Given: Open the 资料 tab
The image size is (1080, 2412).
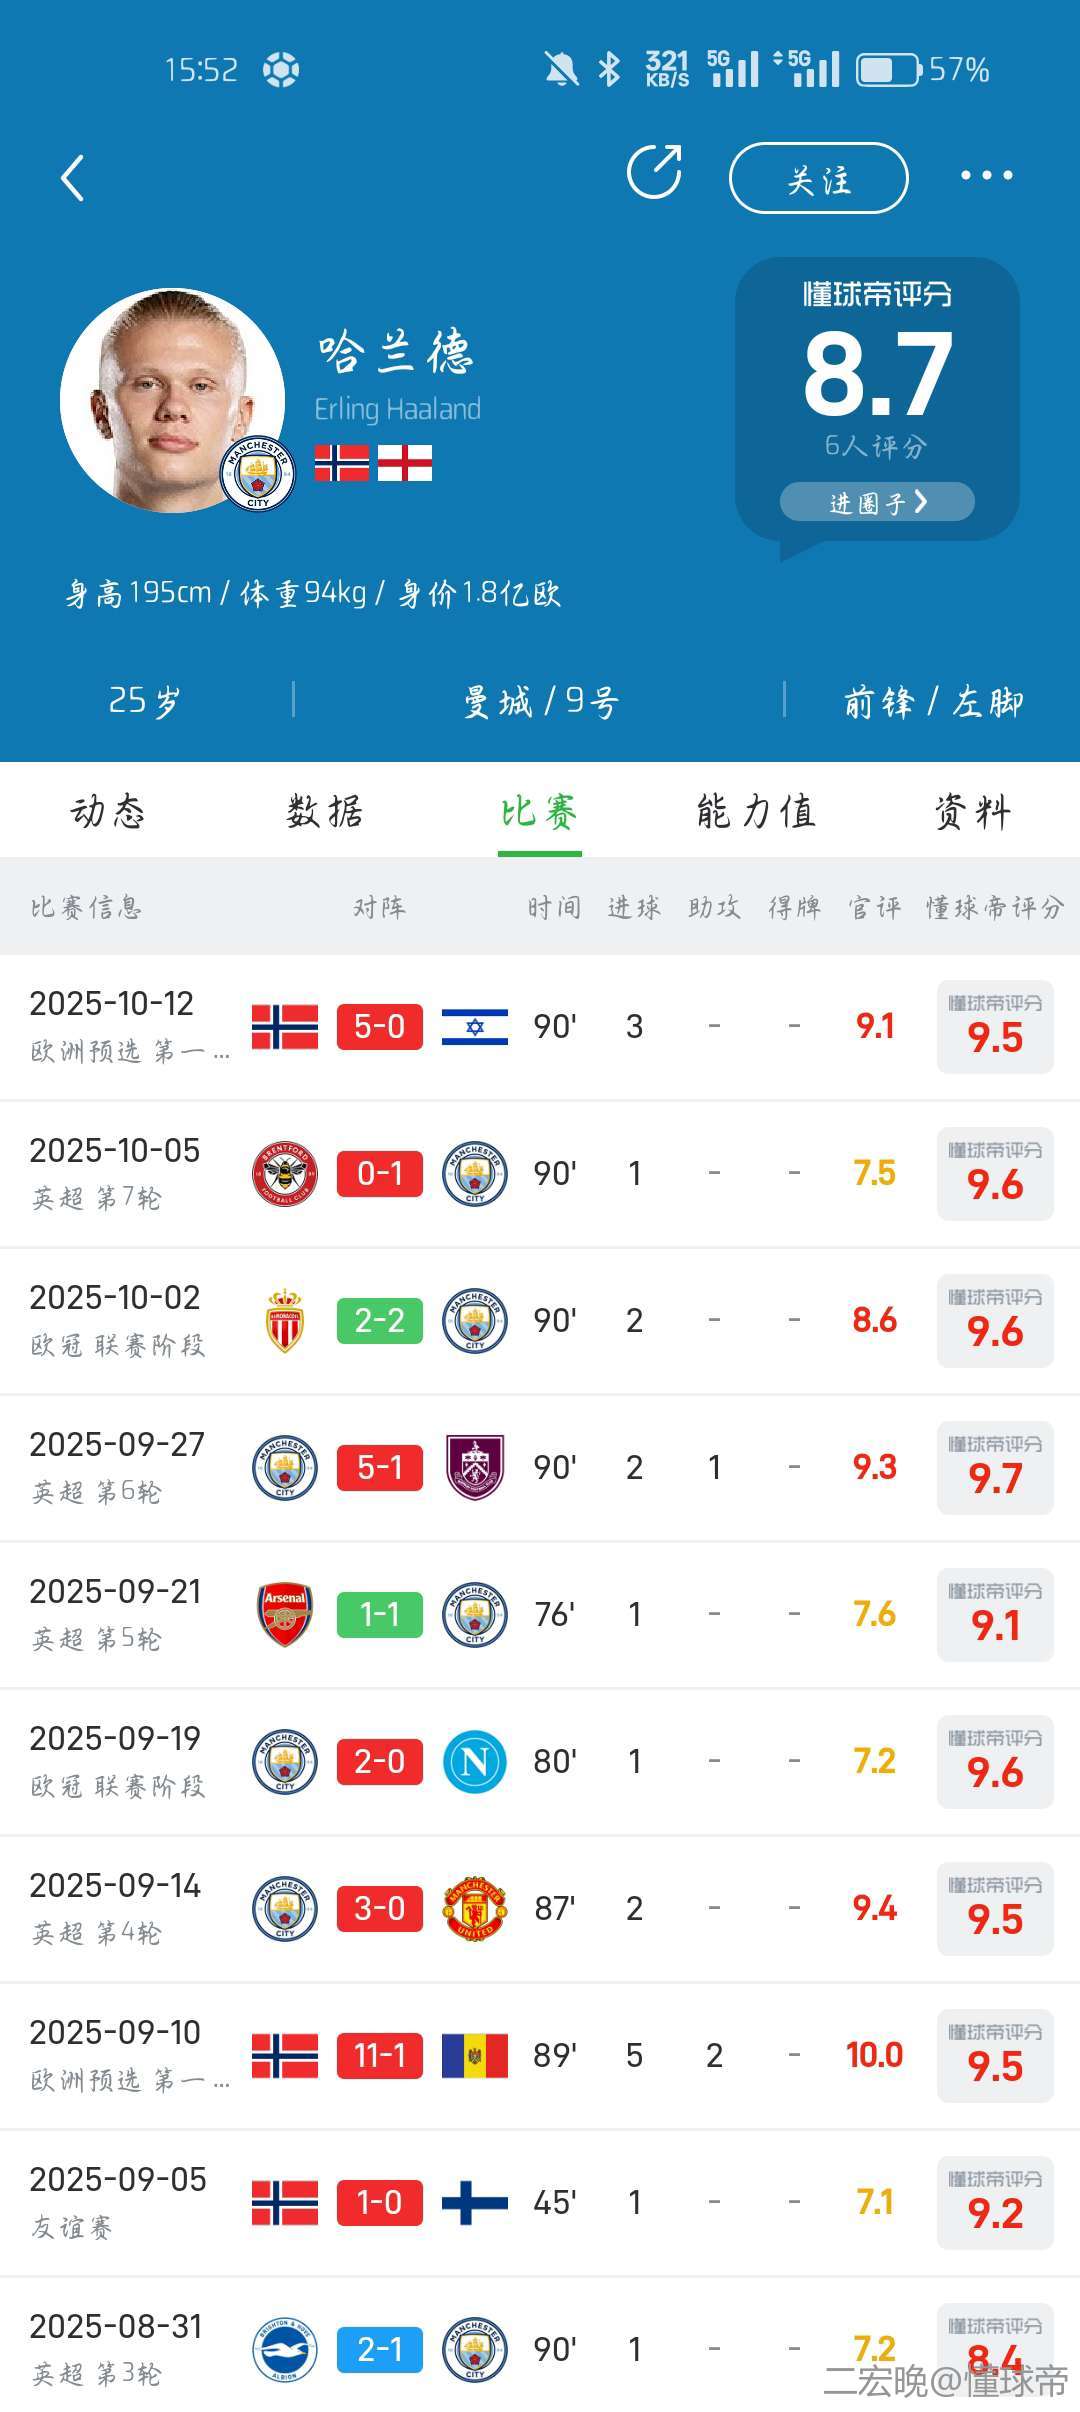Looking at the screenshot, I should (x=972, y=811).
